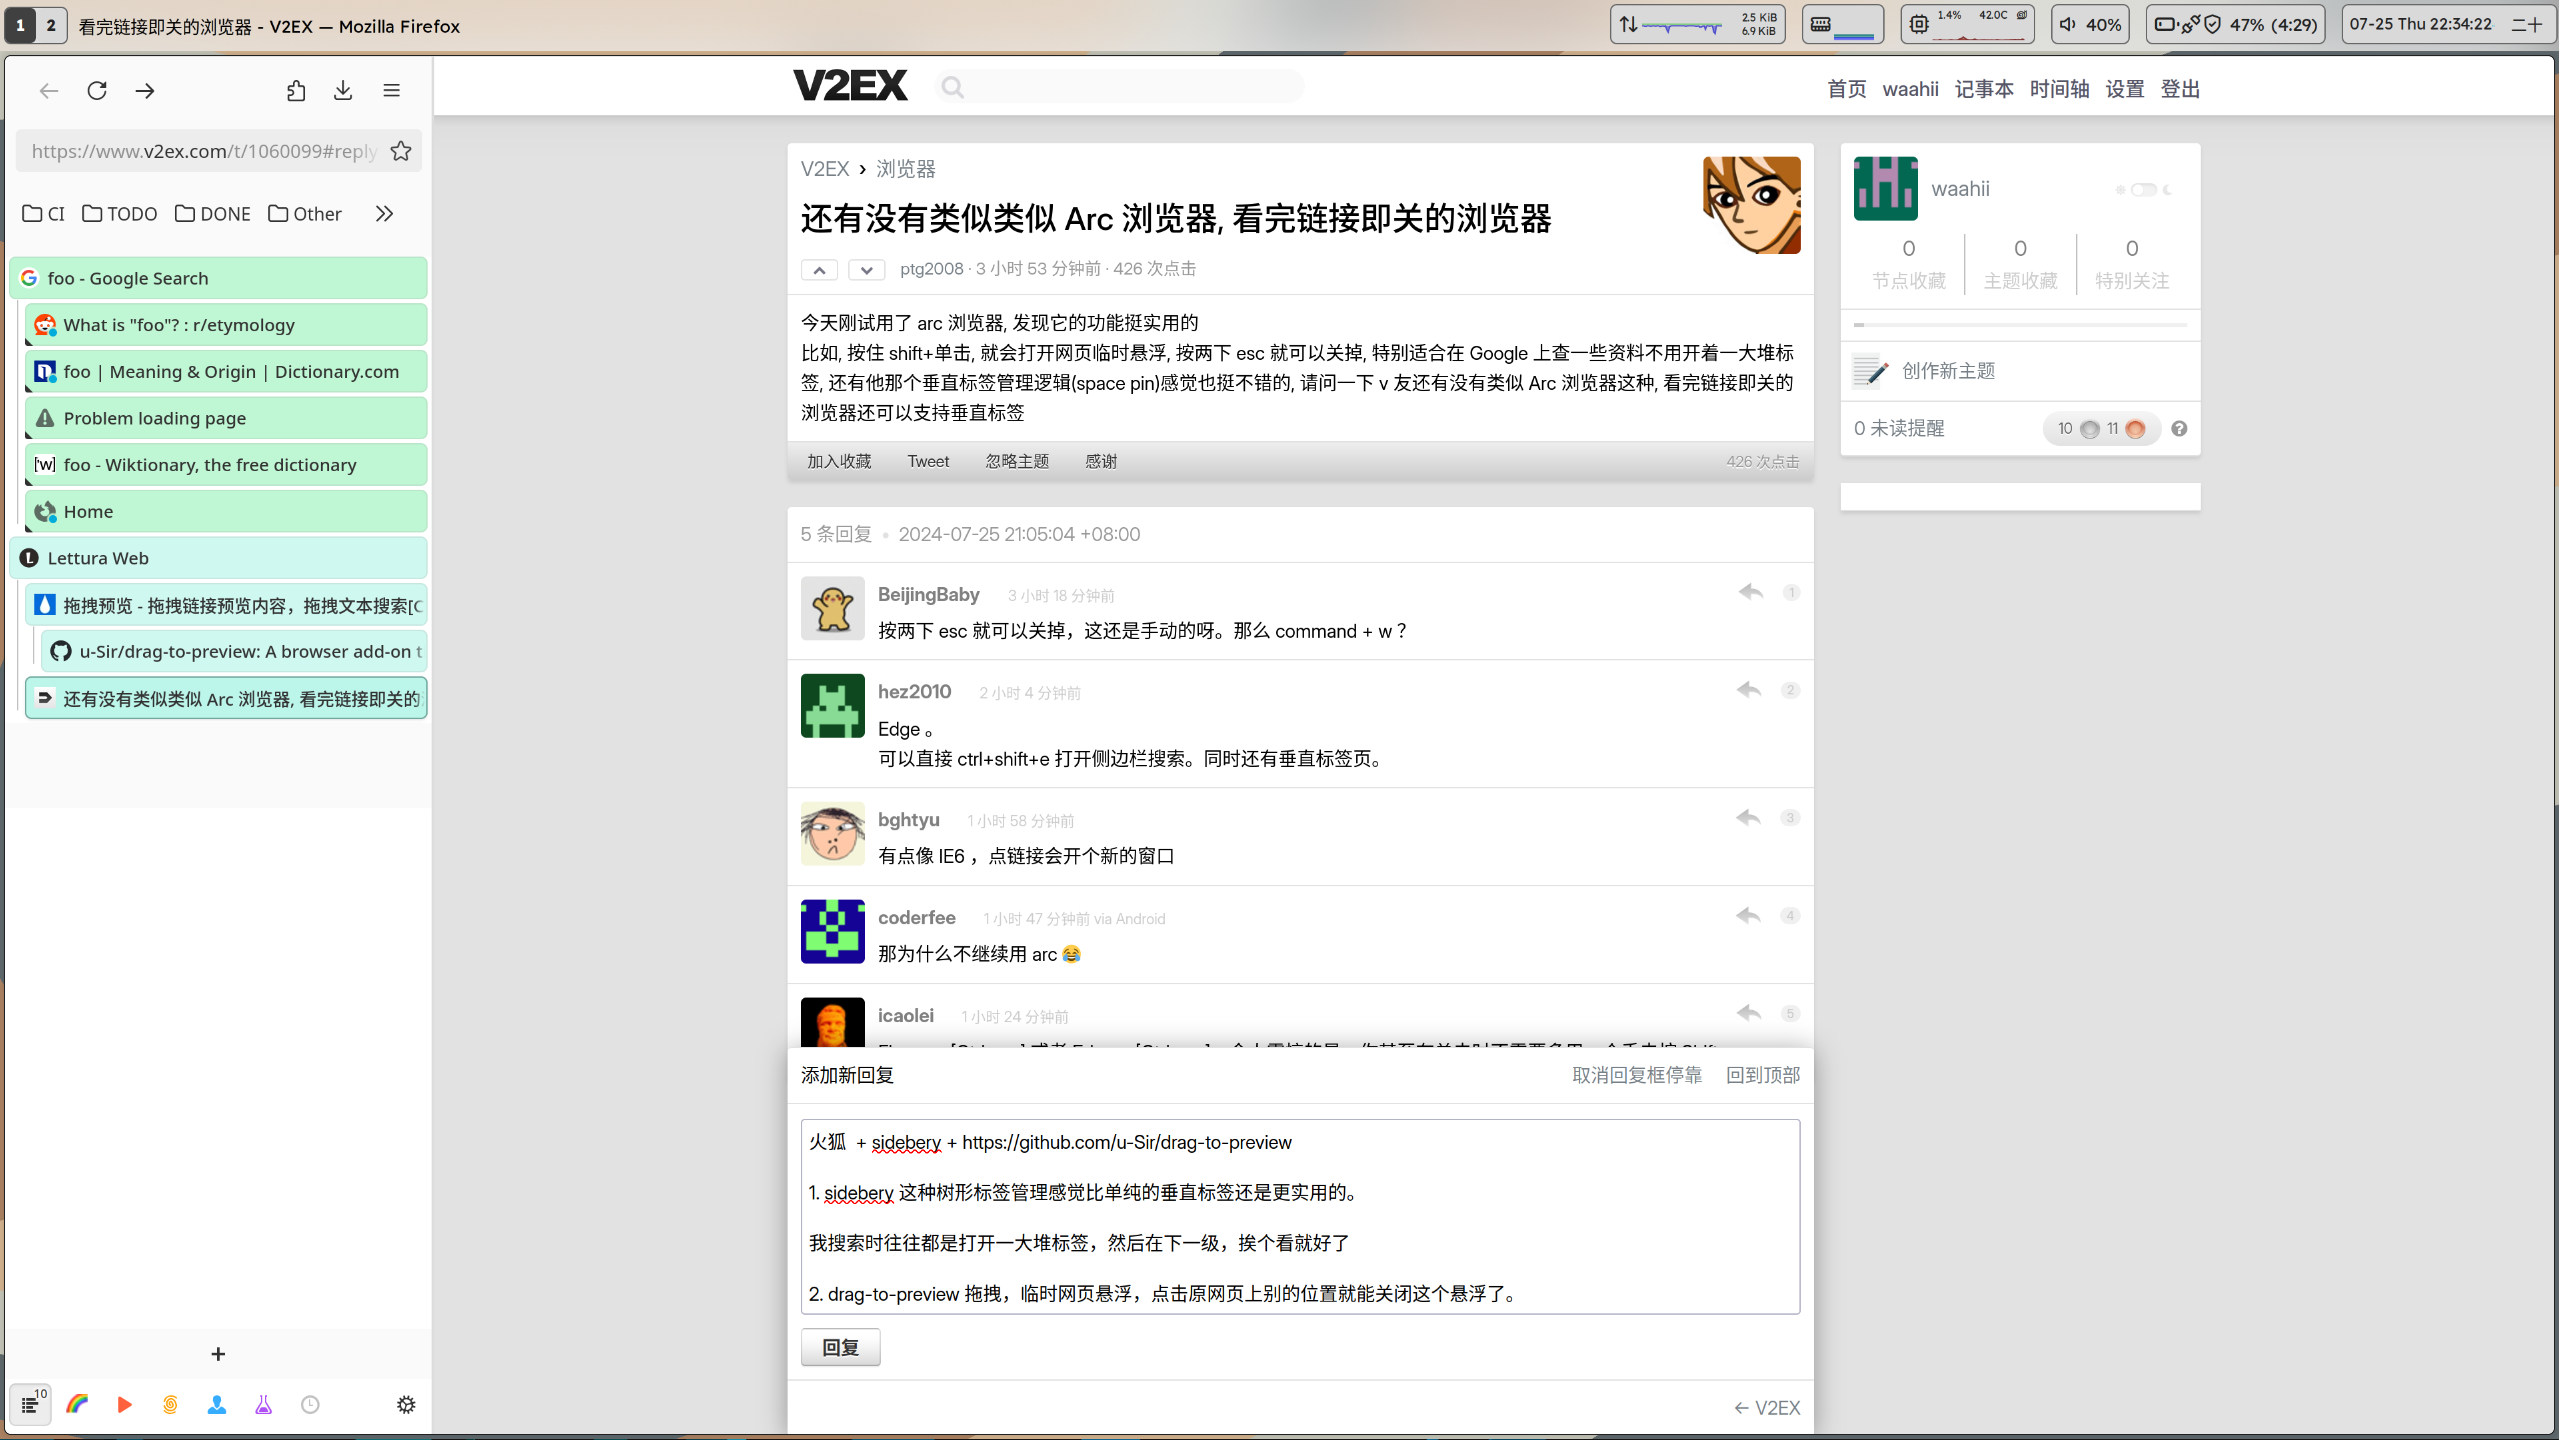This screenshot has width=2560, height=1440.
Task: Open Sidebery settings gear
Action: click(406, 1405)
